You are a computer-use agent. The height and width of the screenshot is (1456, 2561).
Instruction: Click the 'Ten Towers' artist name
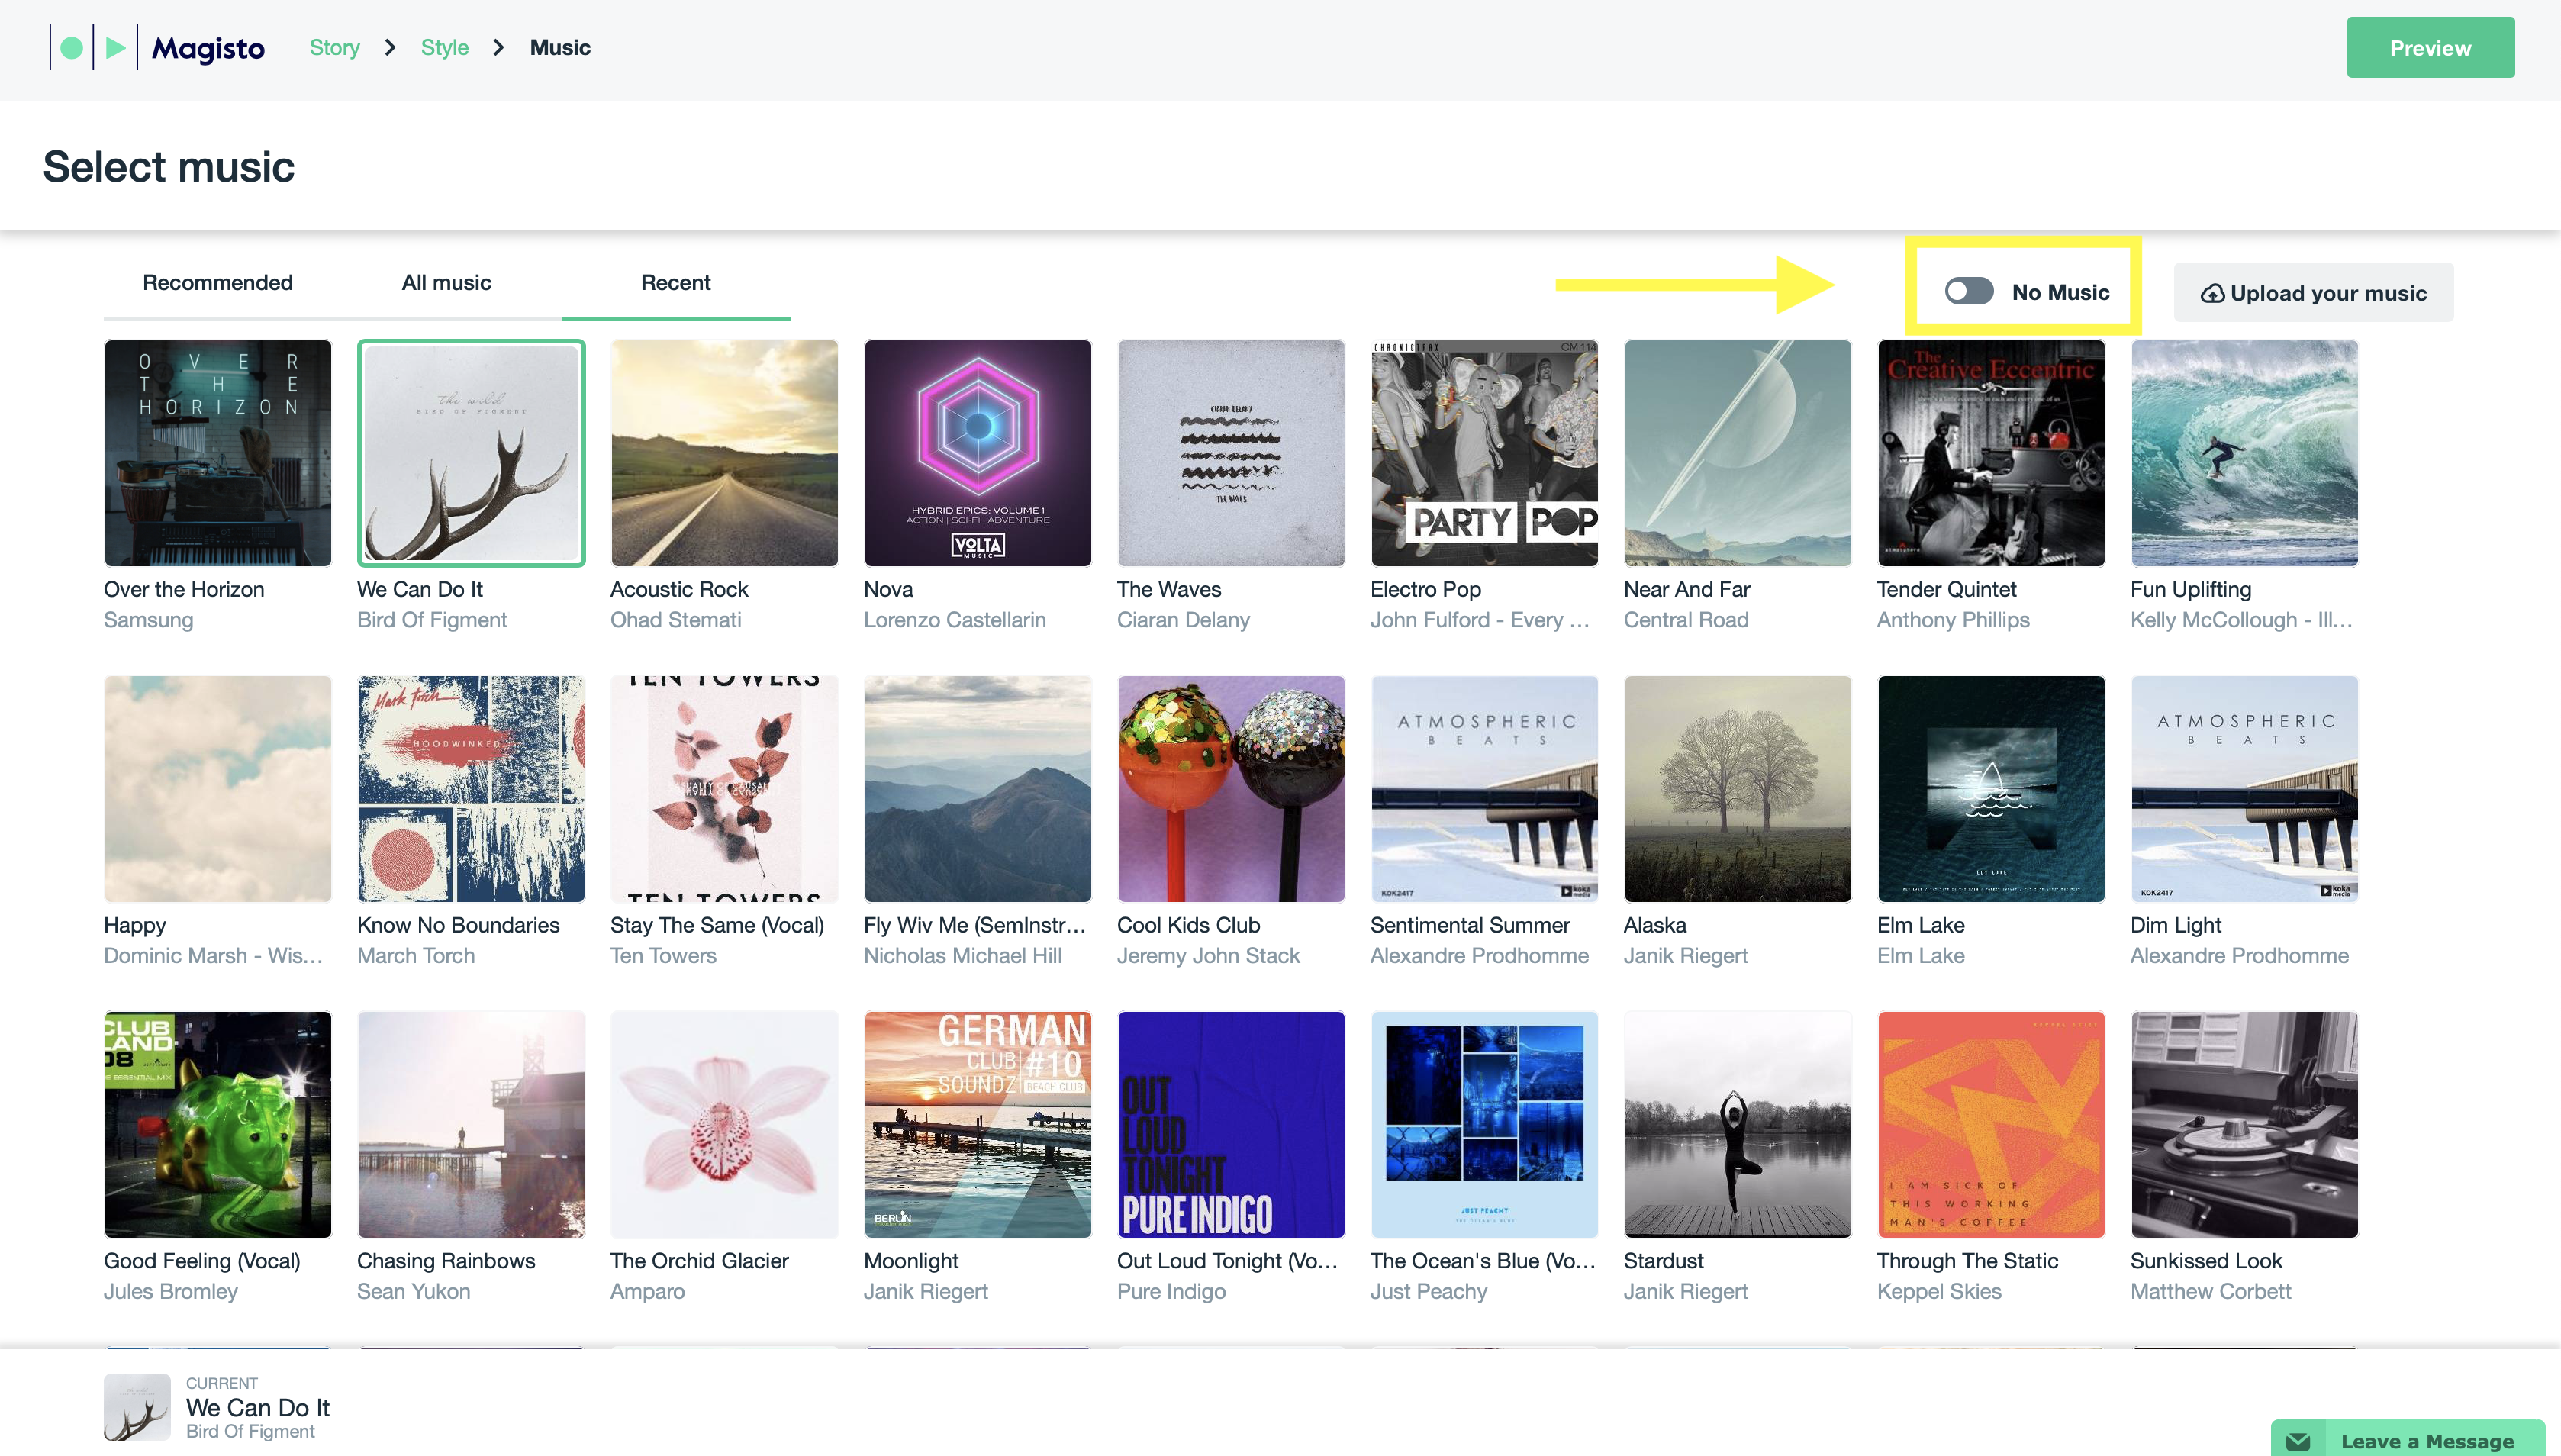tap(663, 956)
